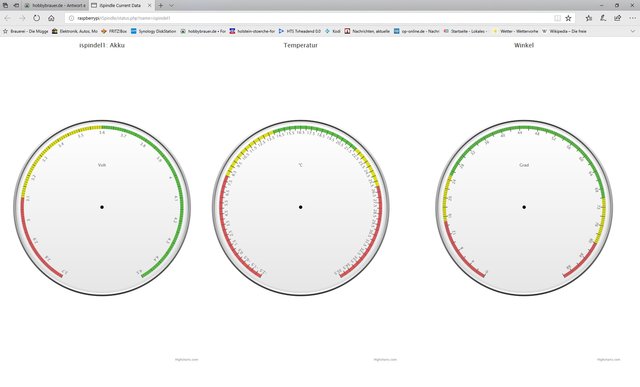Open the favorites hub icon
Screen dimensions: 640x387
coord(589,18)
